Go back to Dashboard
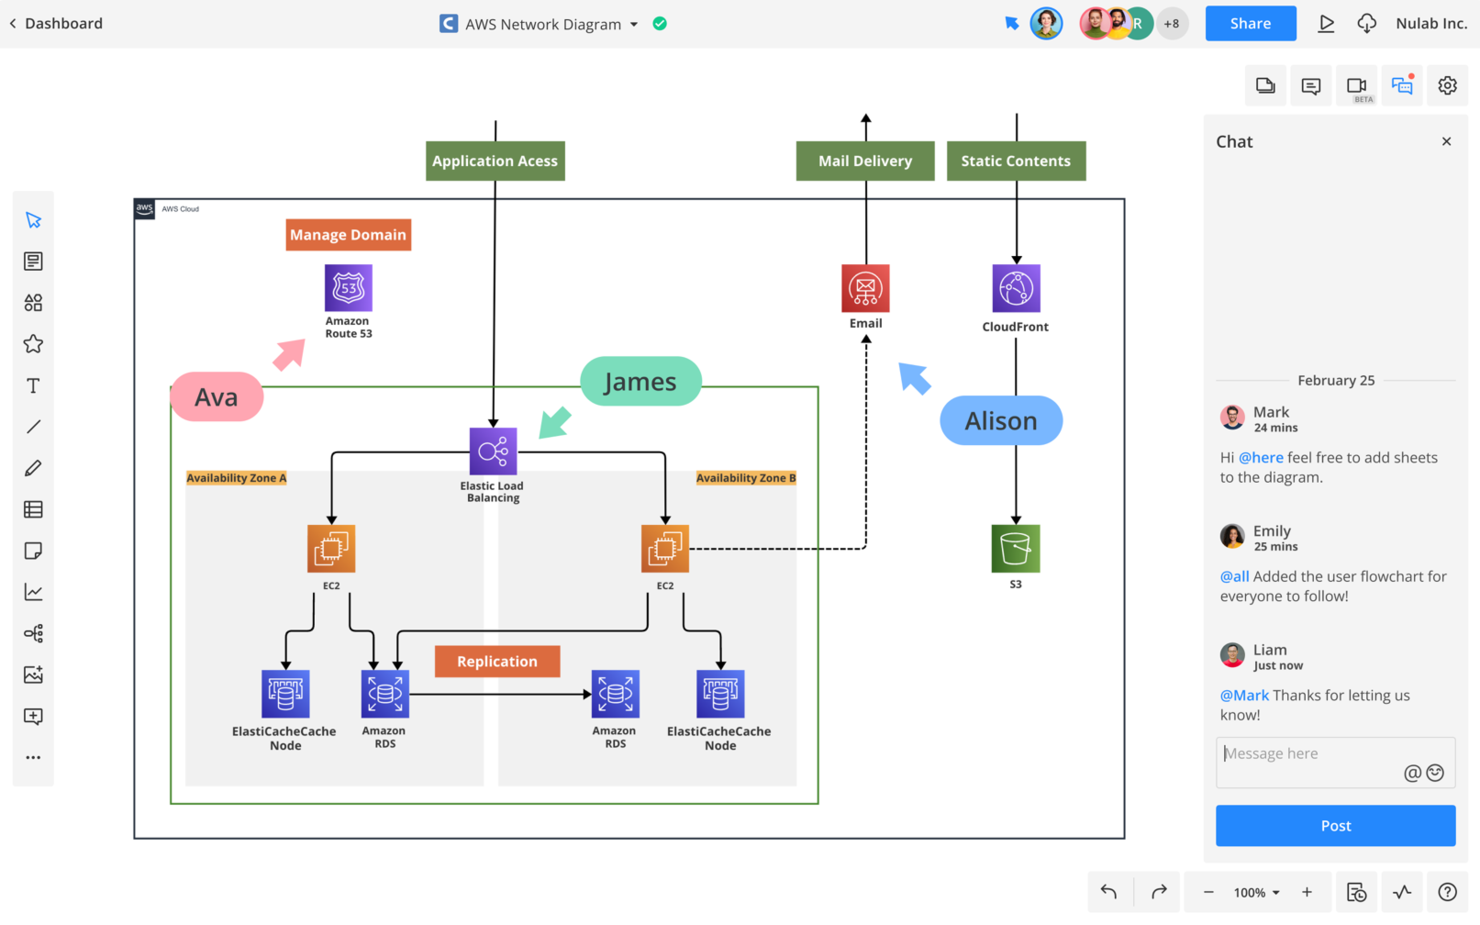Viewport: 1480px width, 925px height. [x=56, y=23]
